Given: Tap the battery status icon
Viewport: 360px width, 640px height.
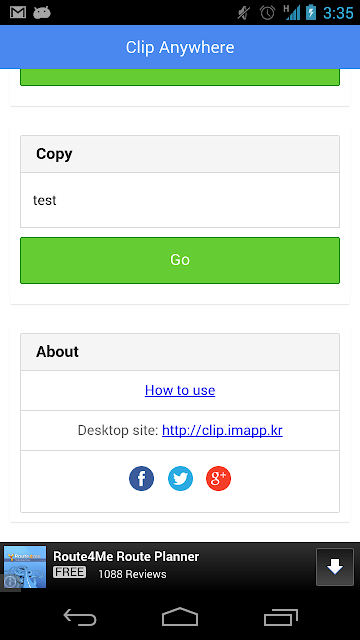Looking at the screenshot, I should pyautogui.click(x=311, y=13).
